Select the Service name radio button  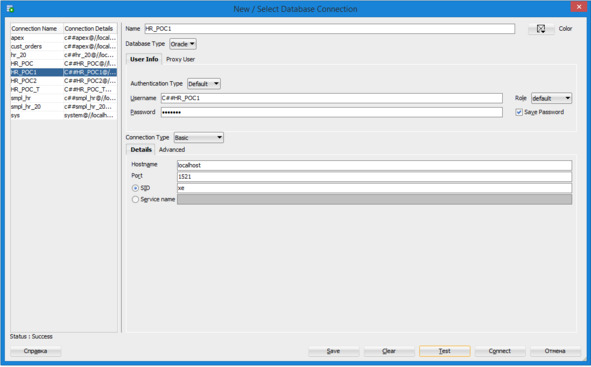[x=135, y=199]
